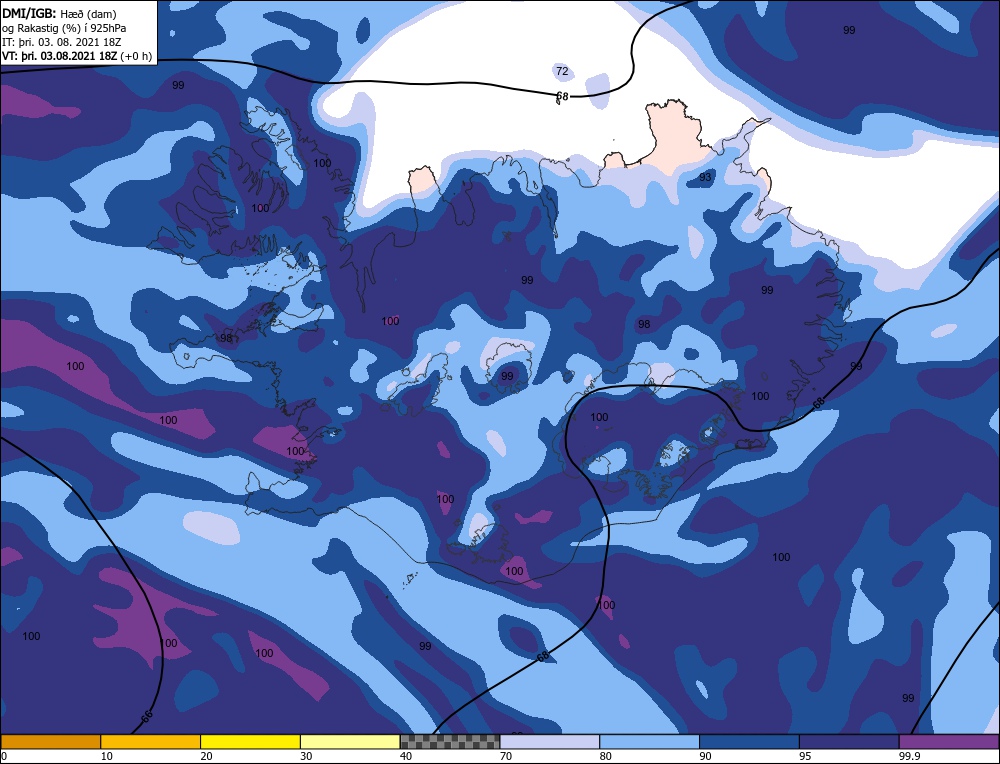Click the dark orange 0–10 legend swatch
1000x764 pixels.
click(x=50, y=741)
